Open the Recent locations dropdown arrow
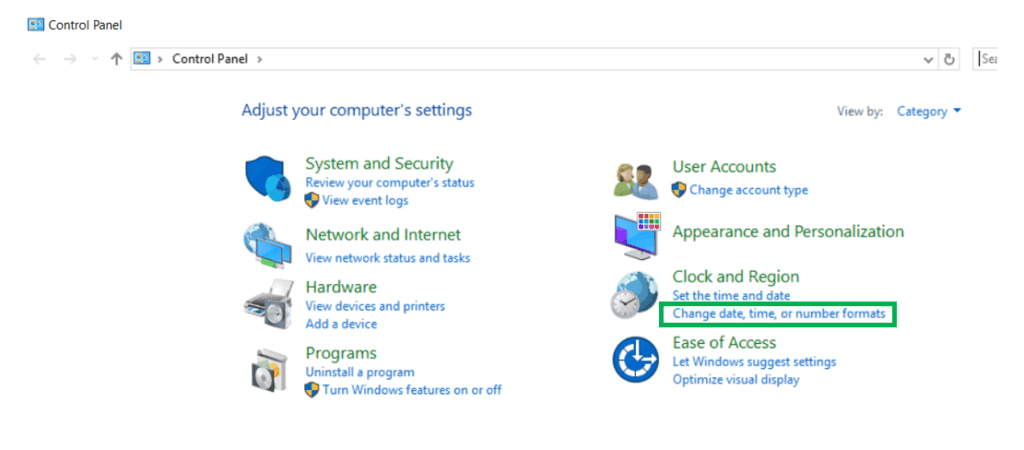 [x=95, y=59]
